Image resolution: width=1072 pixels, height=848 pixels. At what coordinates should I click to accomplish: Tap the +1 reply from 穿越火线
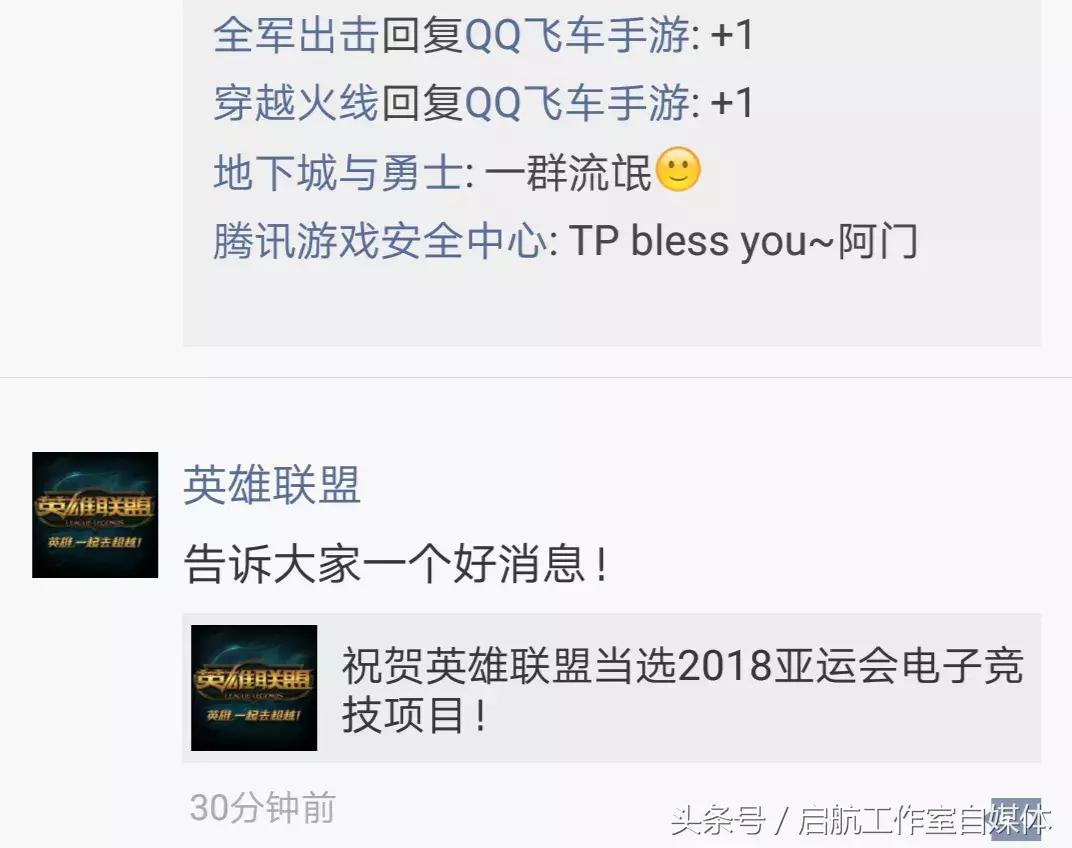[732, 103]
